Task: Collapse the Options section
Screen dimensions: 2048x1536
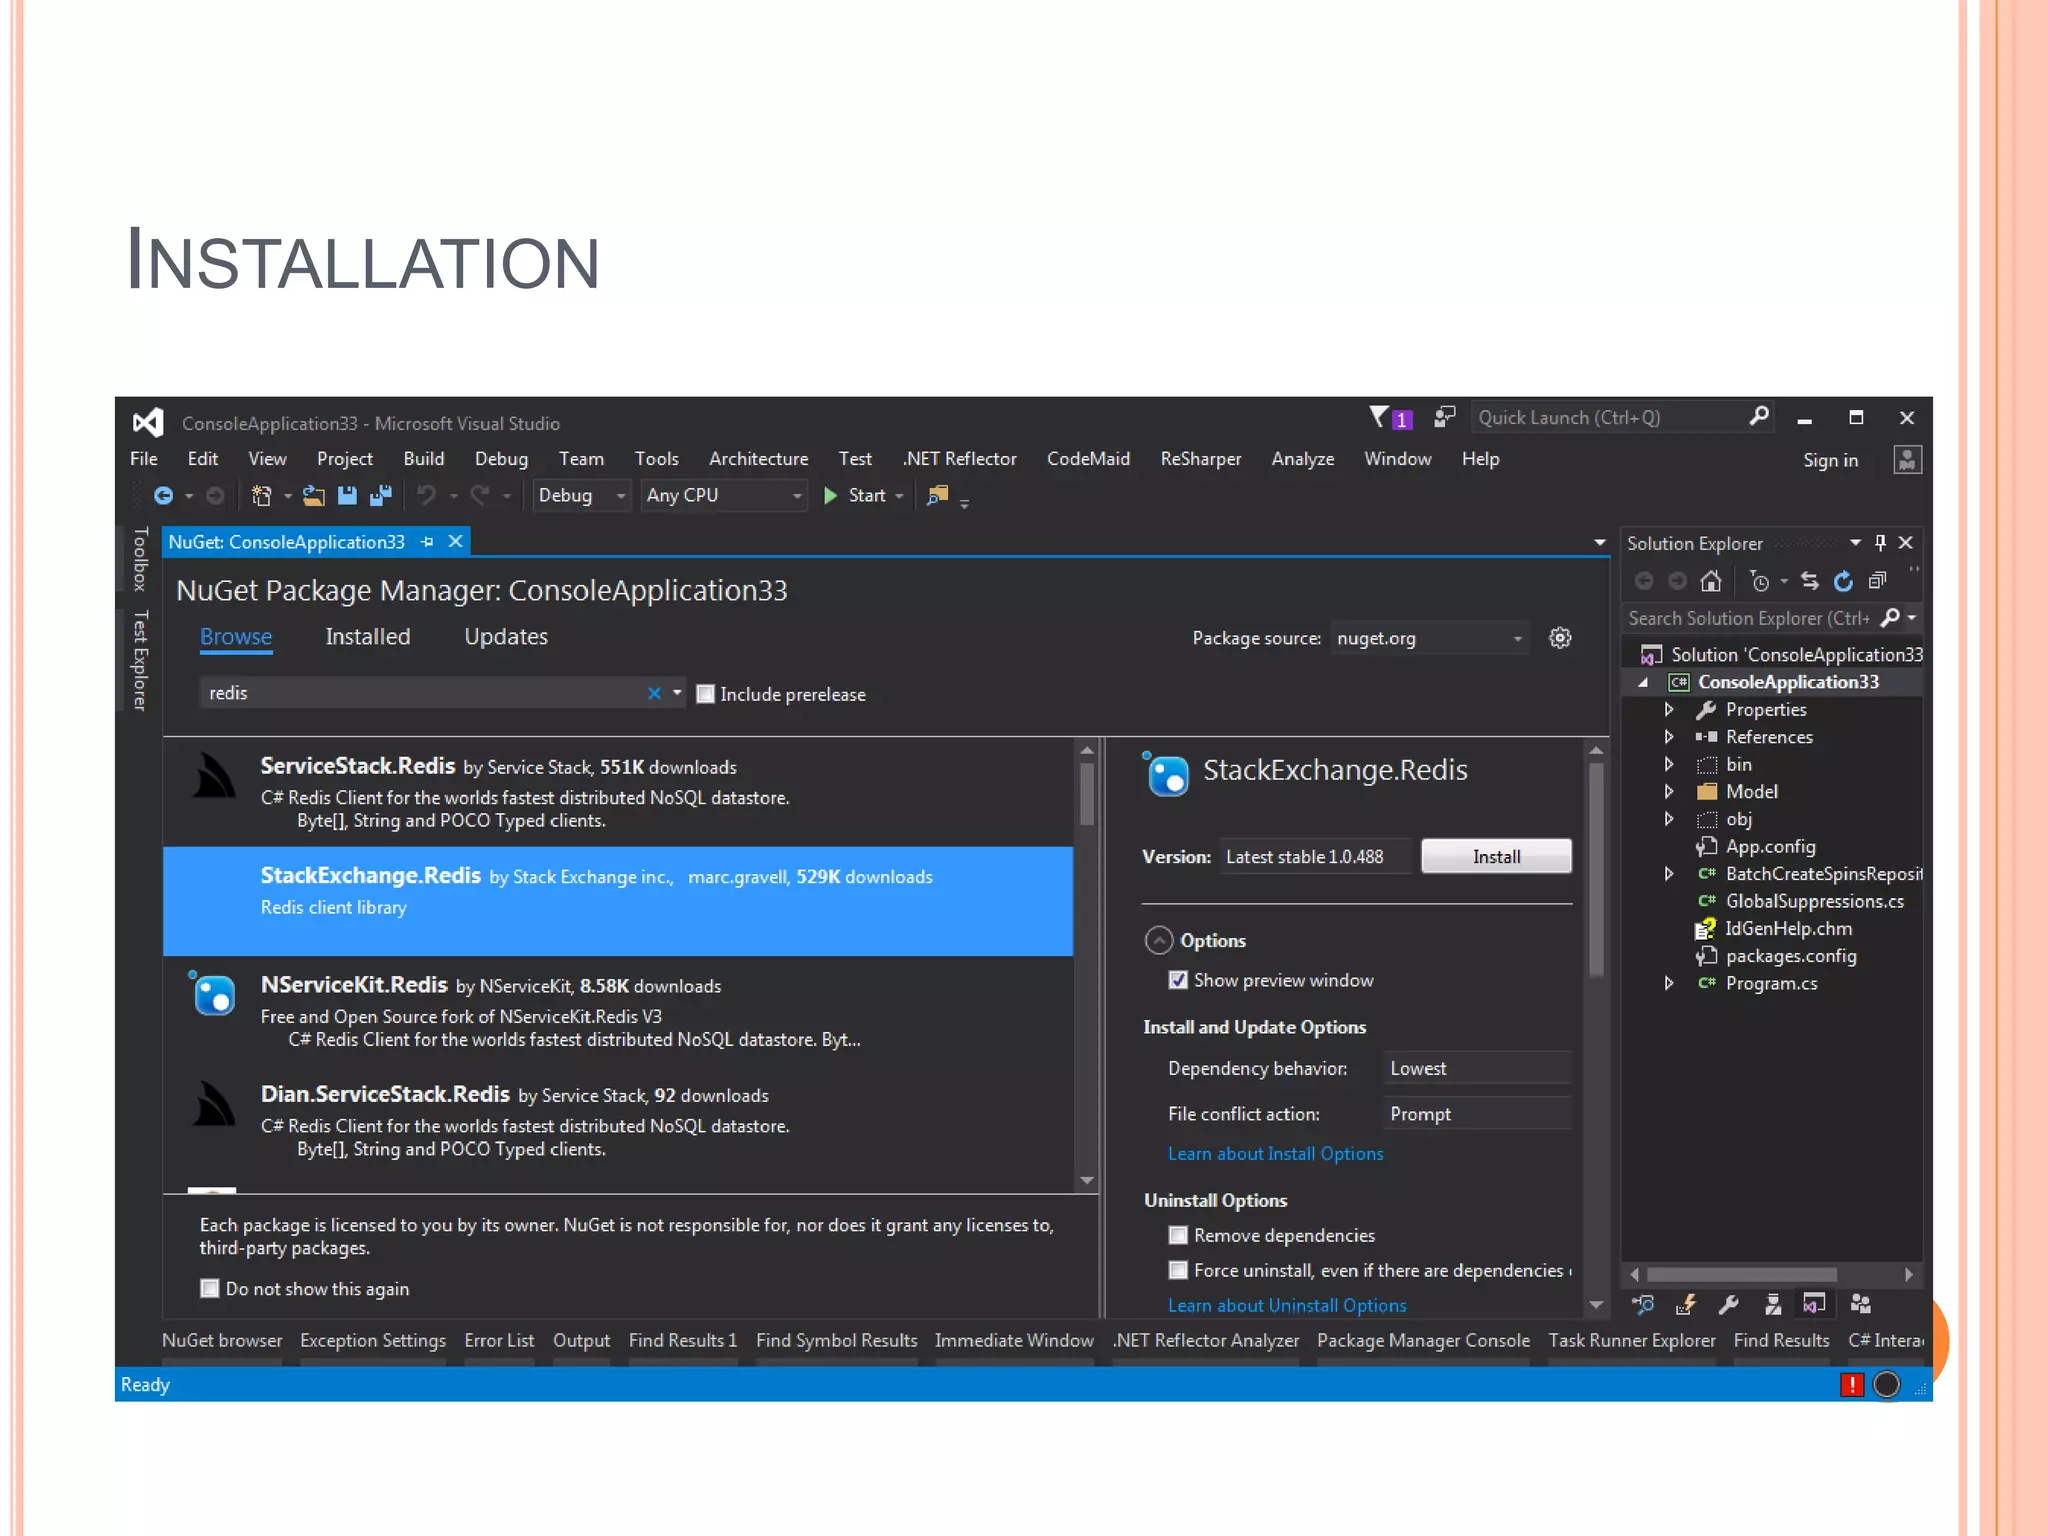Action: point(1158,940)
